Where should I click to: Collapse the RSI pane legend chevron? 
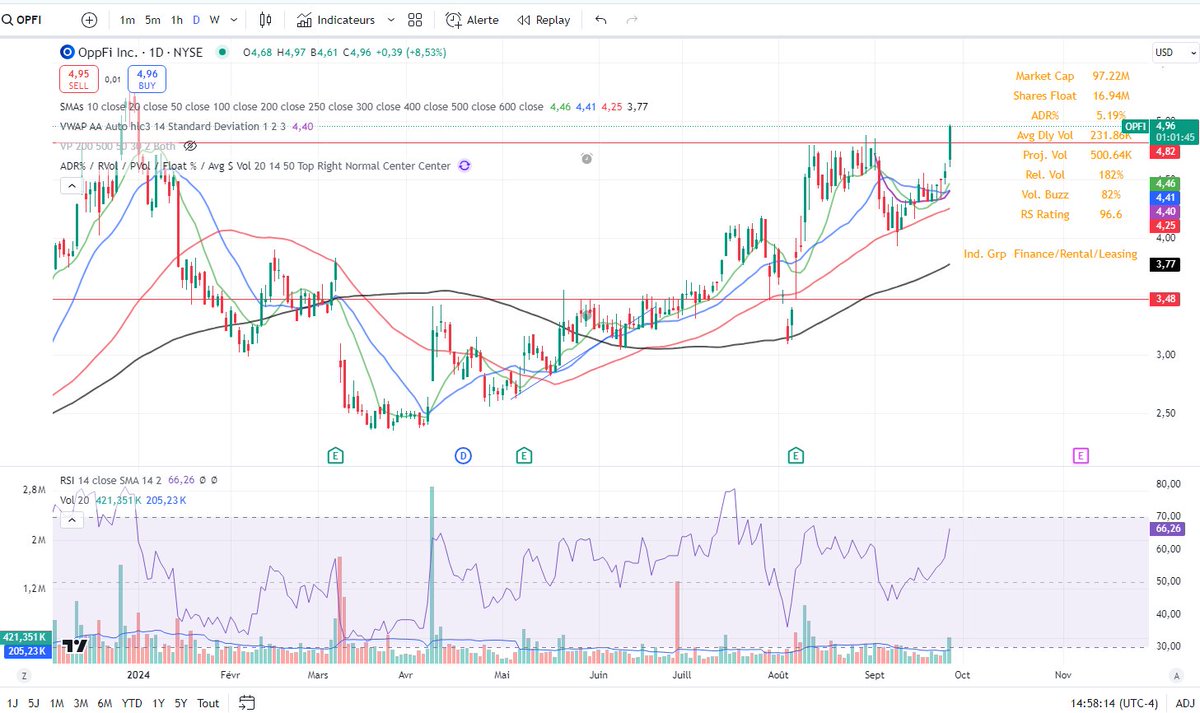click(x=73, y=520)
